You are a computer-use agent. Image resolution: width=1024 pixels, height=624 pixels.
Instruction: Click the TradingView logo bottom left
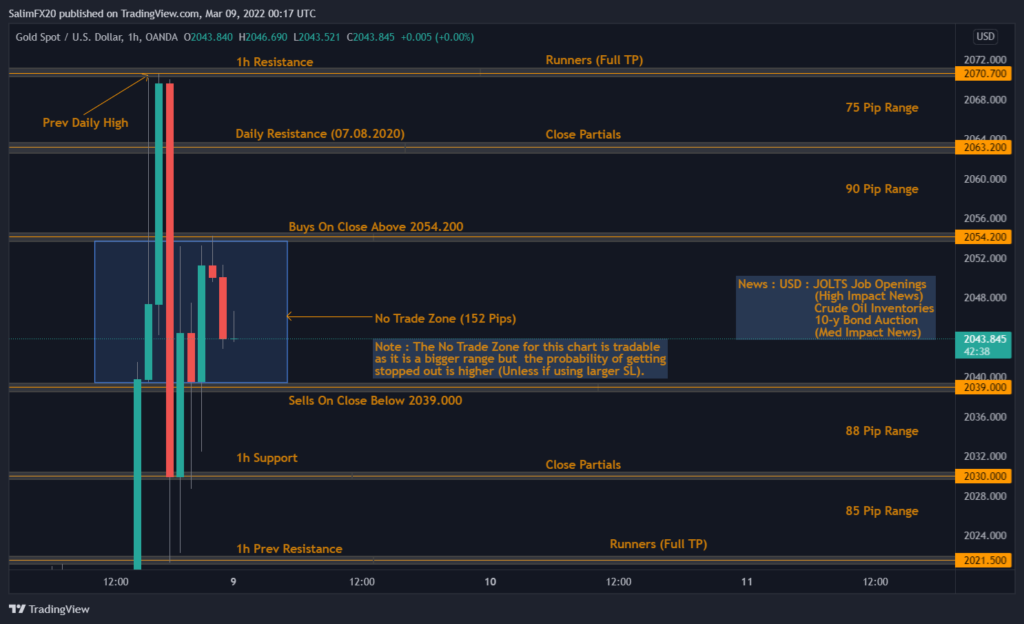(x=48, y=608)
